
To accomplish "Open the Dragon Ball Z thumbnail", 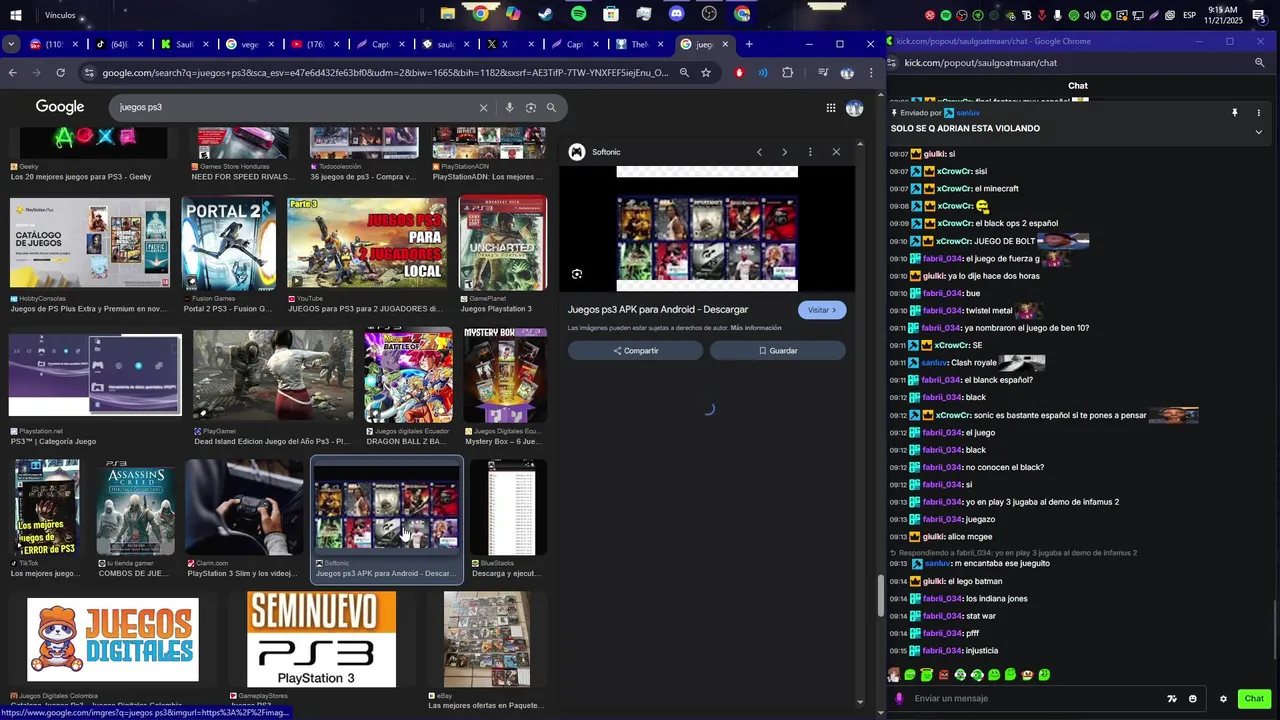I will (x=408, y=376).
